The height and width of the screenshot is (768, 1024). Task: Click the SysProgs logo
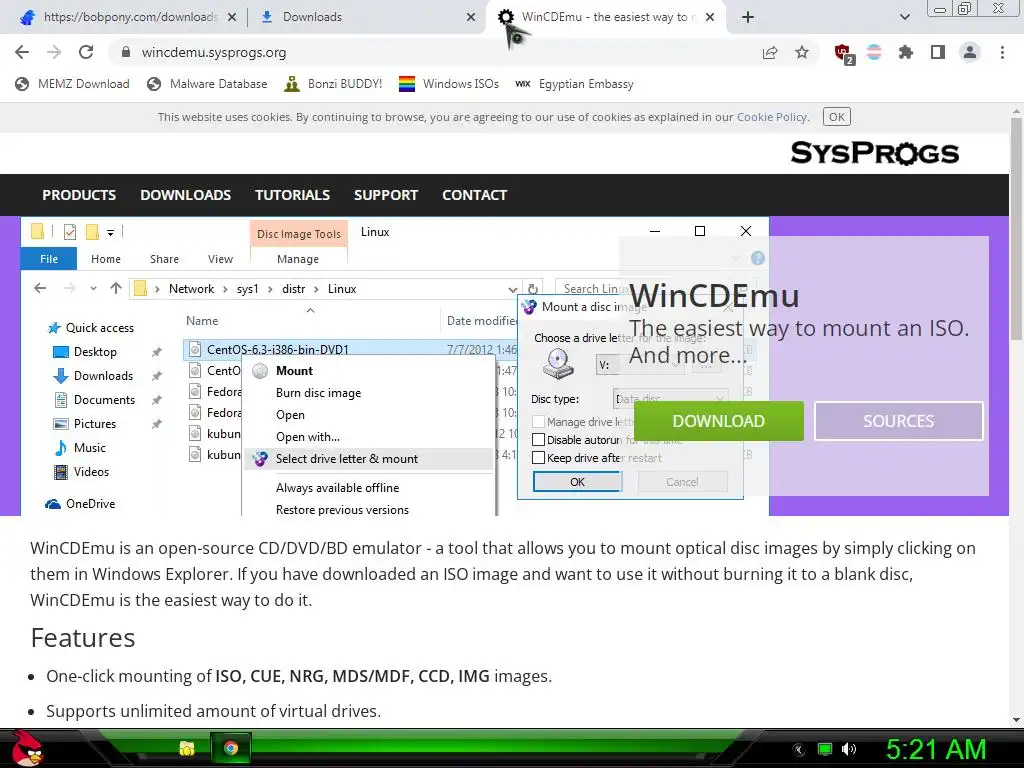874,153
